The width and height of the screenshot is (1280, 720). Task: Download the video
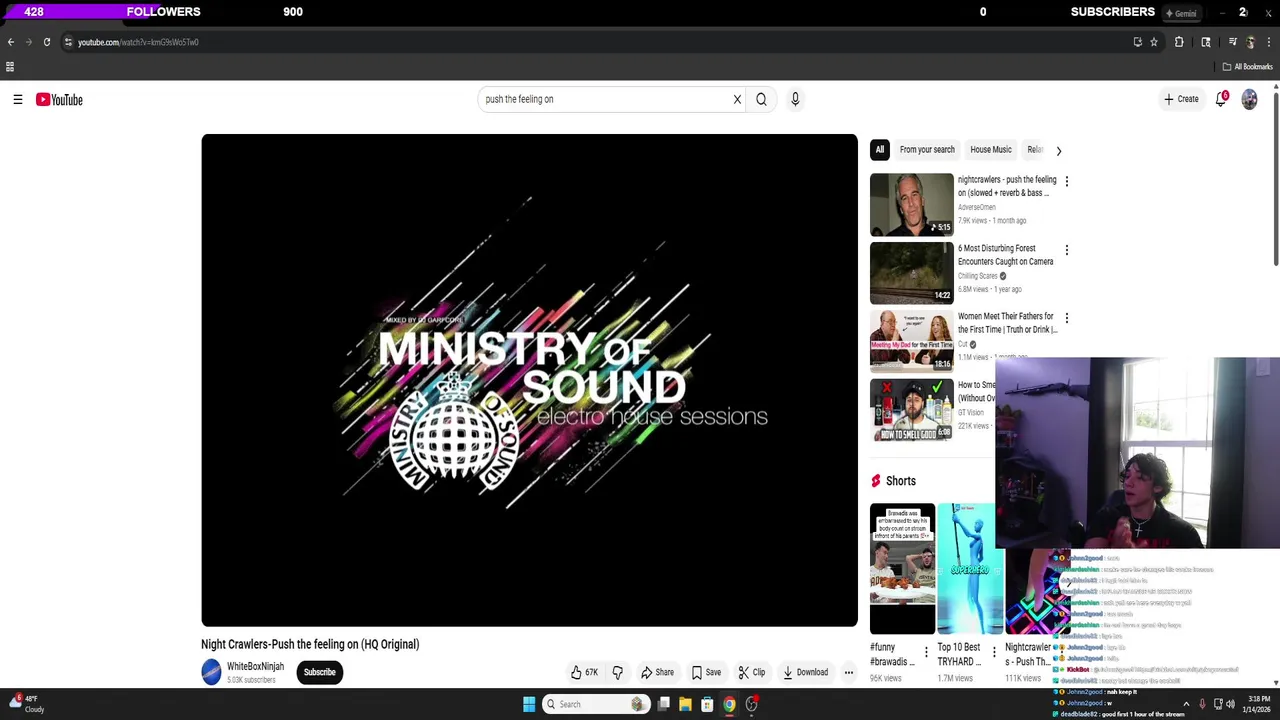point(806,672)
